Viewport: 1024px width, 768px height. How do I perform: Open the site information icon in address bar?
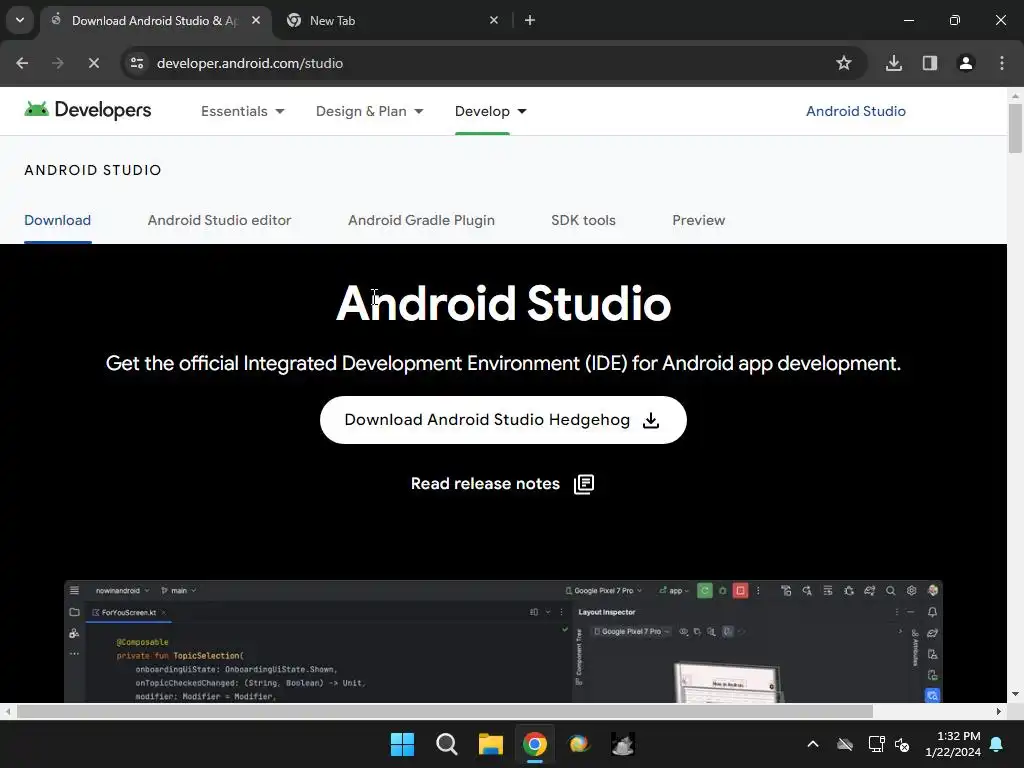(137, 63)
